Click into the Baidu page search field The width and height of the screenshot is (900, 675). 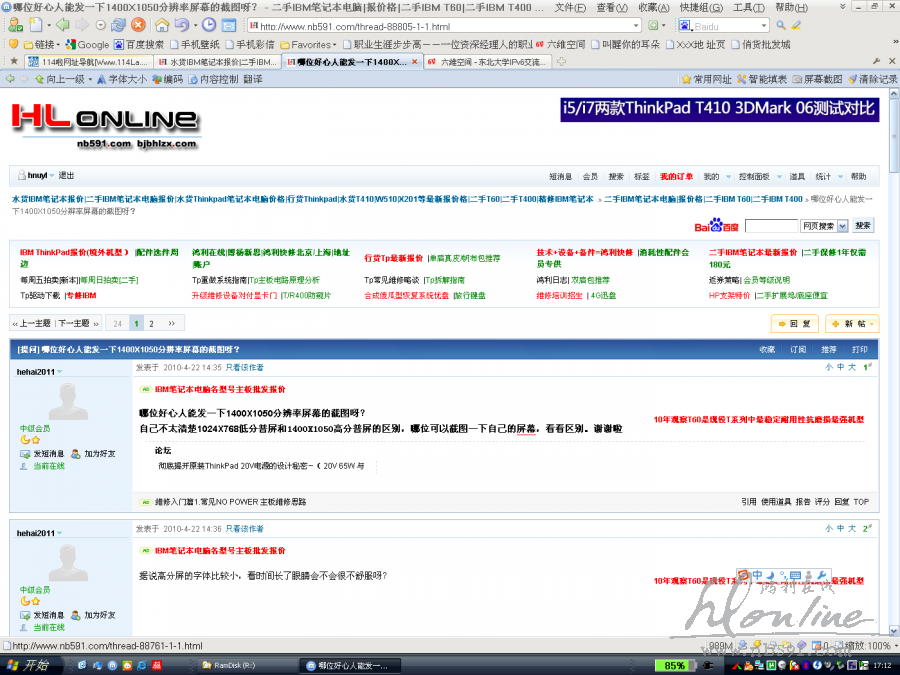pos(771,226)
